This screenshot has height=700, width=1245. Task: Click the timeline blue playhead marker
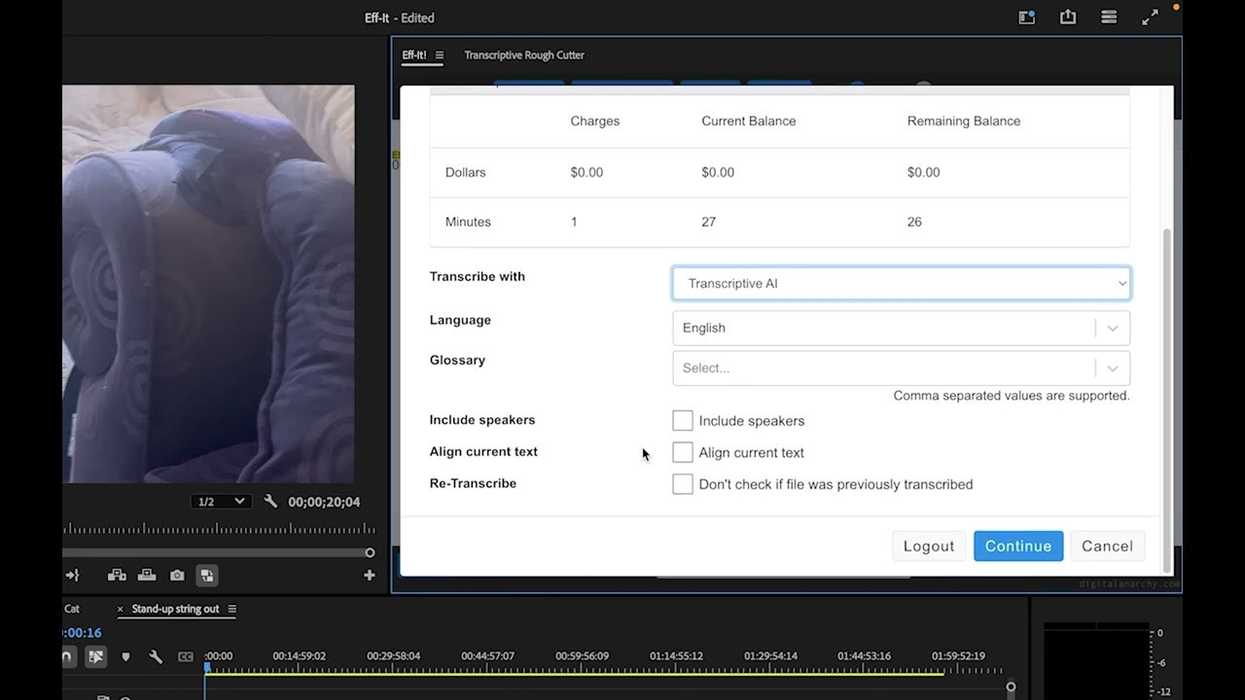point(207,667)
